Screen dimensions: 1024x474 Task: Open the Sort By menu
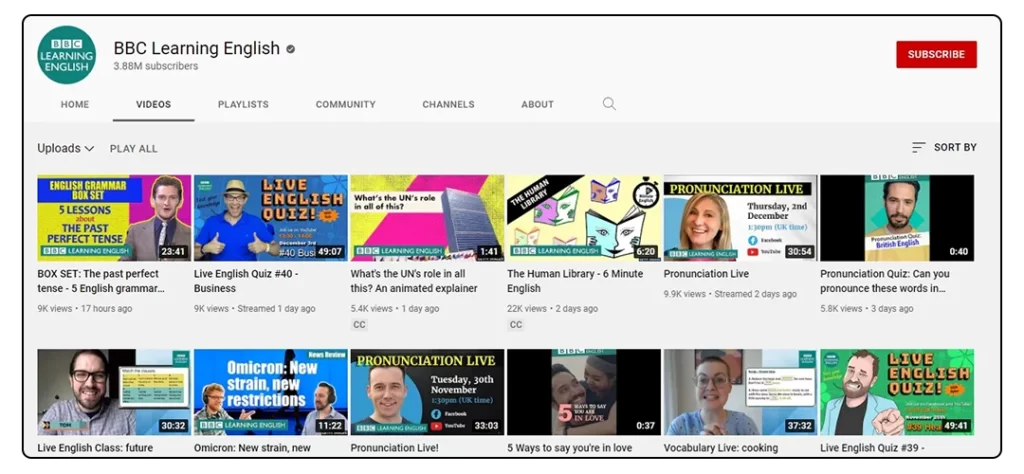[944, 148]
